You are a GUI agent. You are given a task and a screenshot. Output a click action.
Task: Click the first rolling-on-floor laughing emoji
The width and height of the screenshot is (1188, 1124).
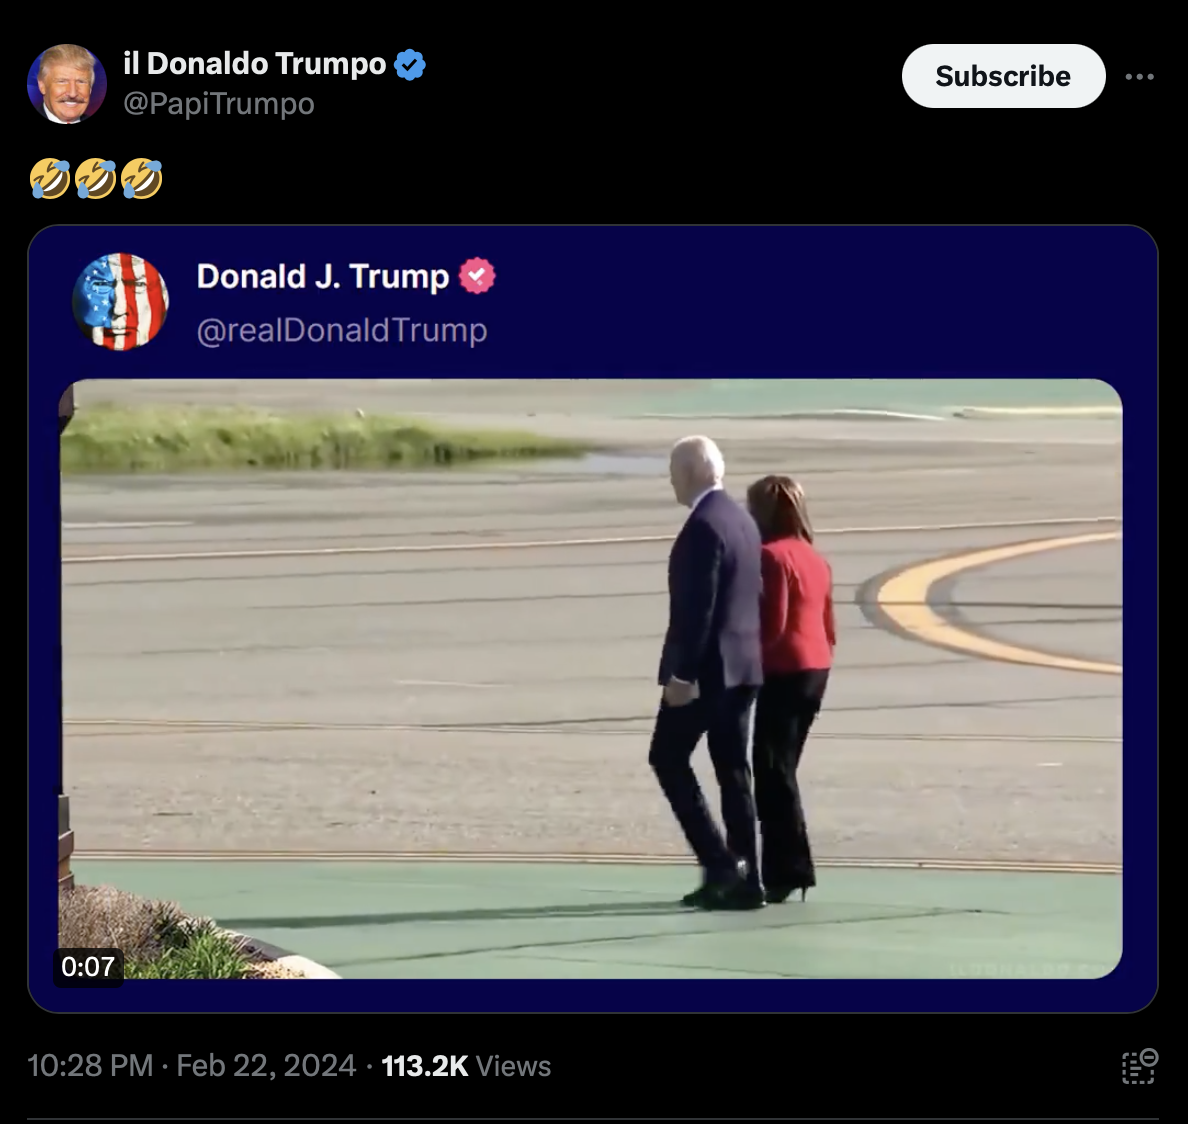point(50,179)
